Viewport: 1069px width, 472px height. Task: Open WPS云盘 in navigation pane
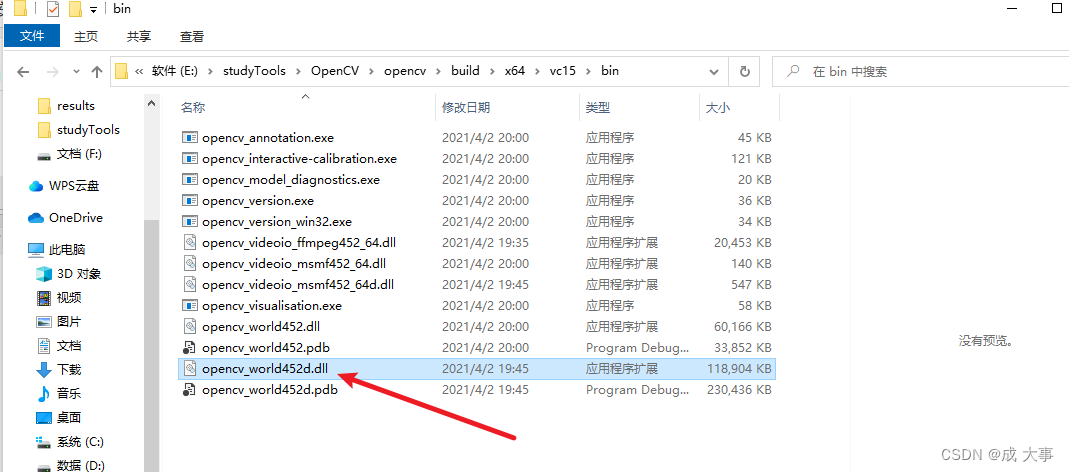coord(63,186)
